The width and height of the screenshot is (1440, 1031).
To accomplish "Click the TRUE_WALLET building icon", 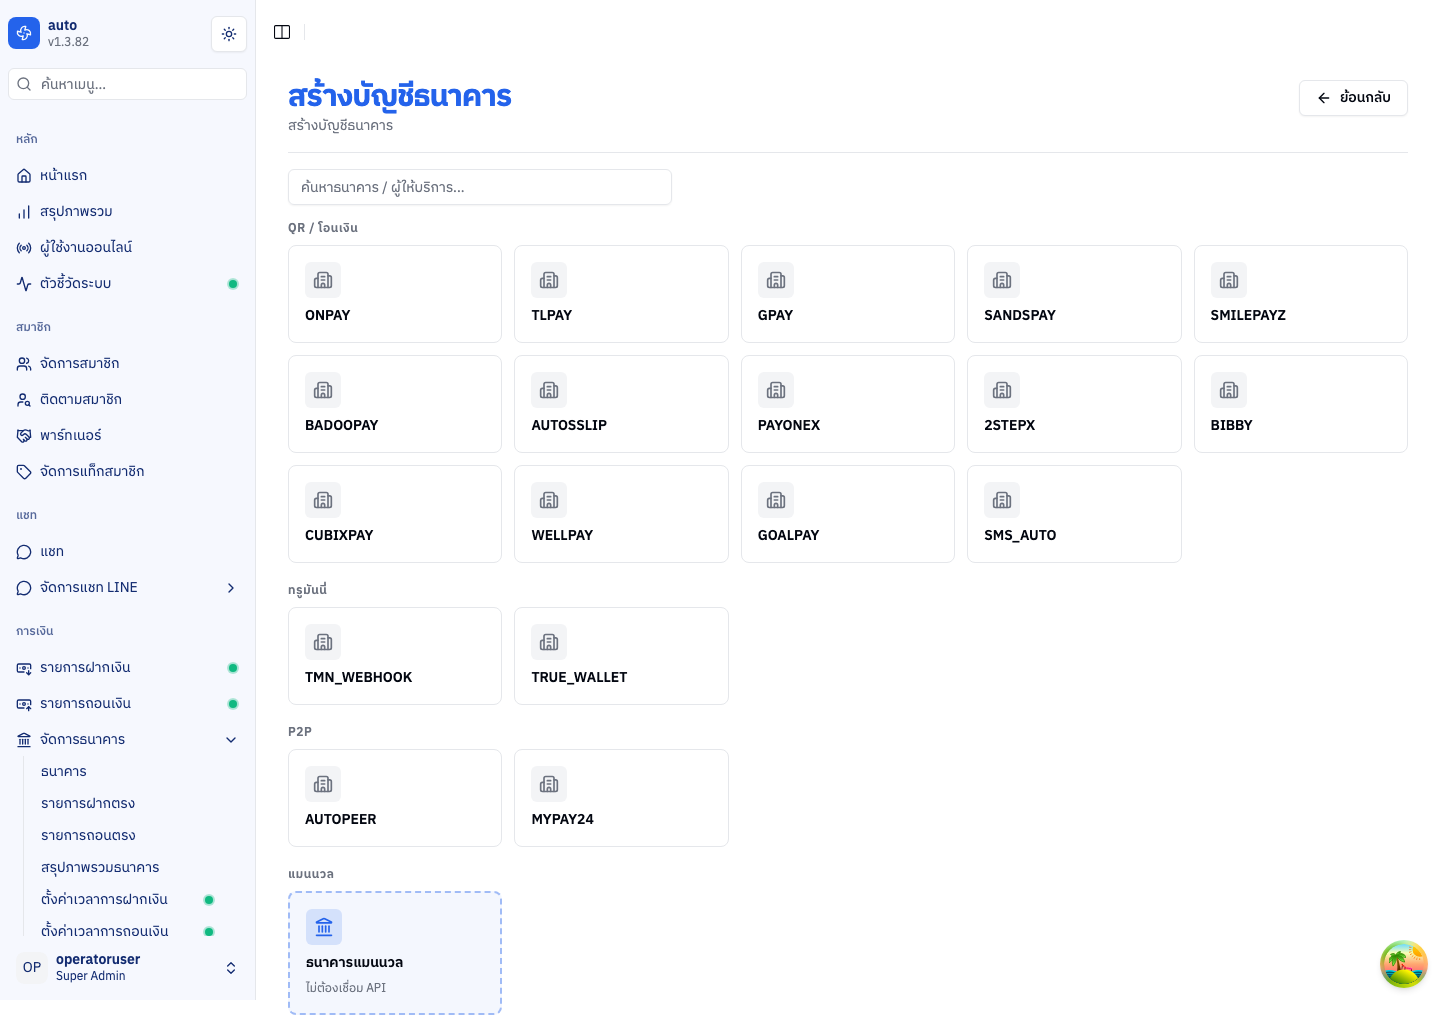I will click(x=549, y=642).
